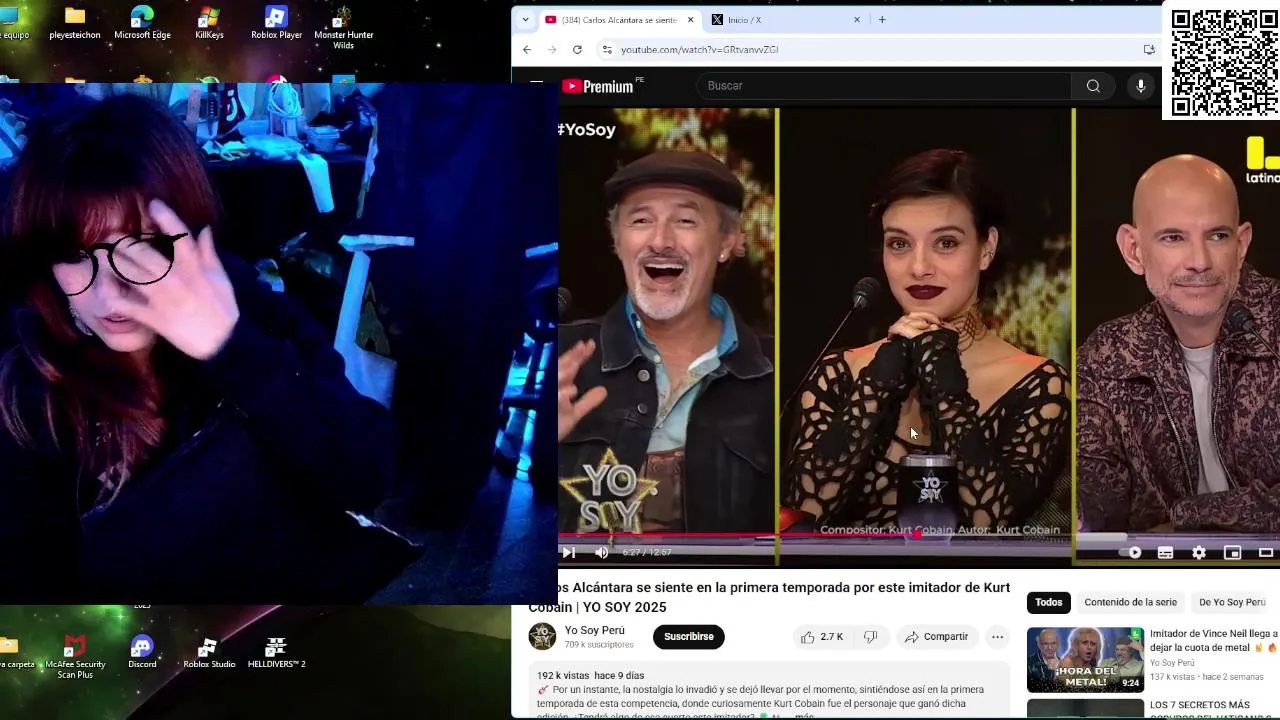The image size is (1280, 720).
Task: Expand the browser tab search dropdown
Action: (526, 20)
